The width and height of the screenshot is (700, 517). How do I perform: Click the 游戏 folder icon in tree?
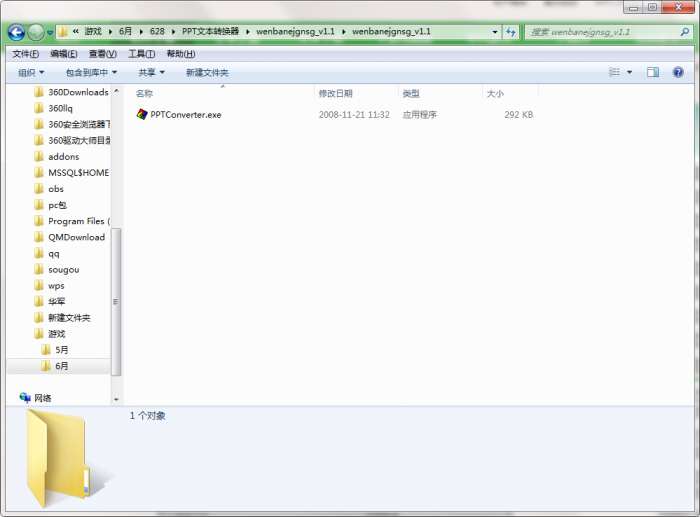(39, 334)
